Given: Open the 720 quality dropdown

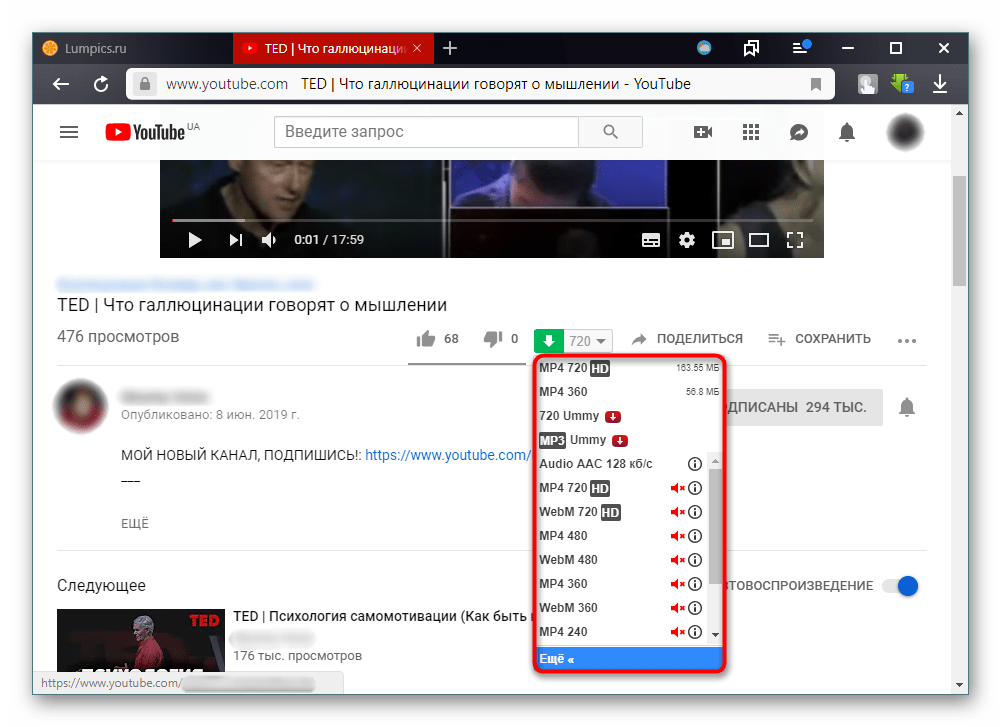Looking at the screenshot, I should pos(588,341).
